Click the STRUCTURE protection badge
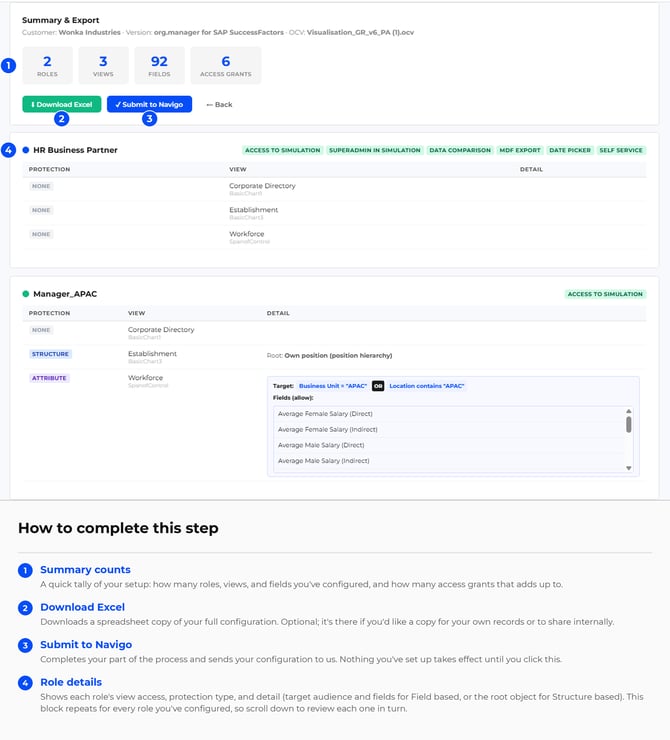 [x=50, y=354]
